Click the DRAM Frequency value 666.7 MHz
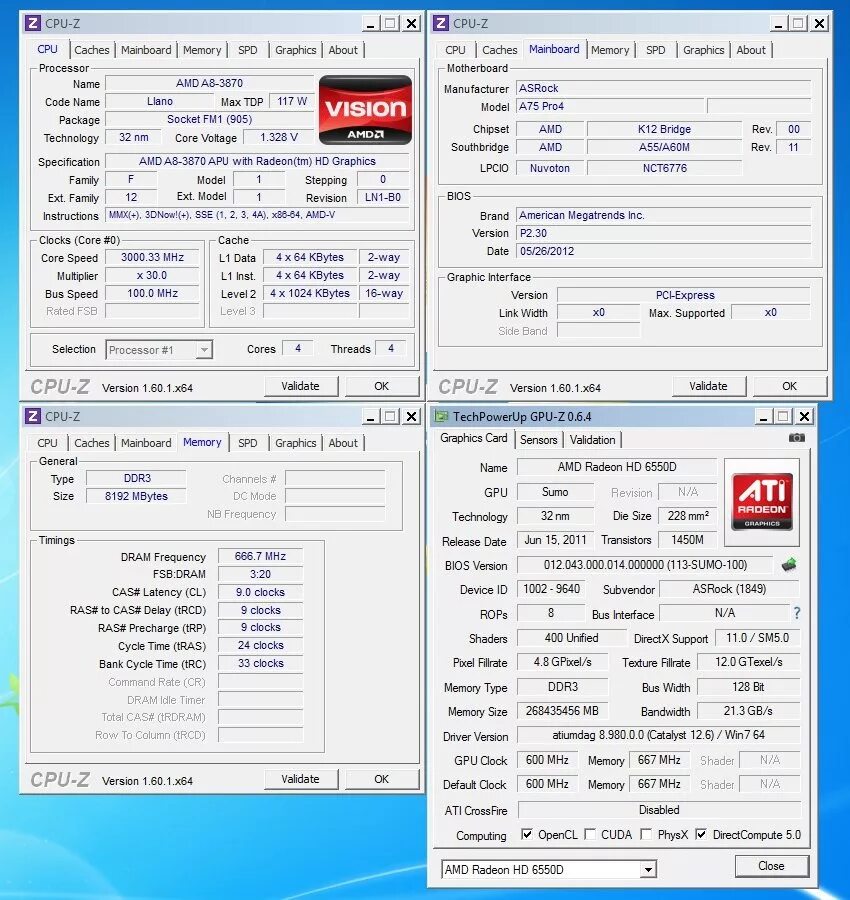 pos(261,556)
